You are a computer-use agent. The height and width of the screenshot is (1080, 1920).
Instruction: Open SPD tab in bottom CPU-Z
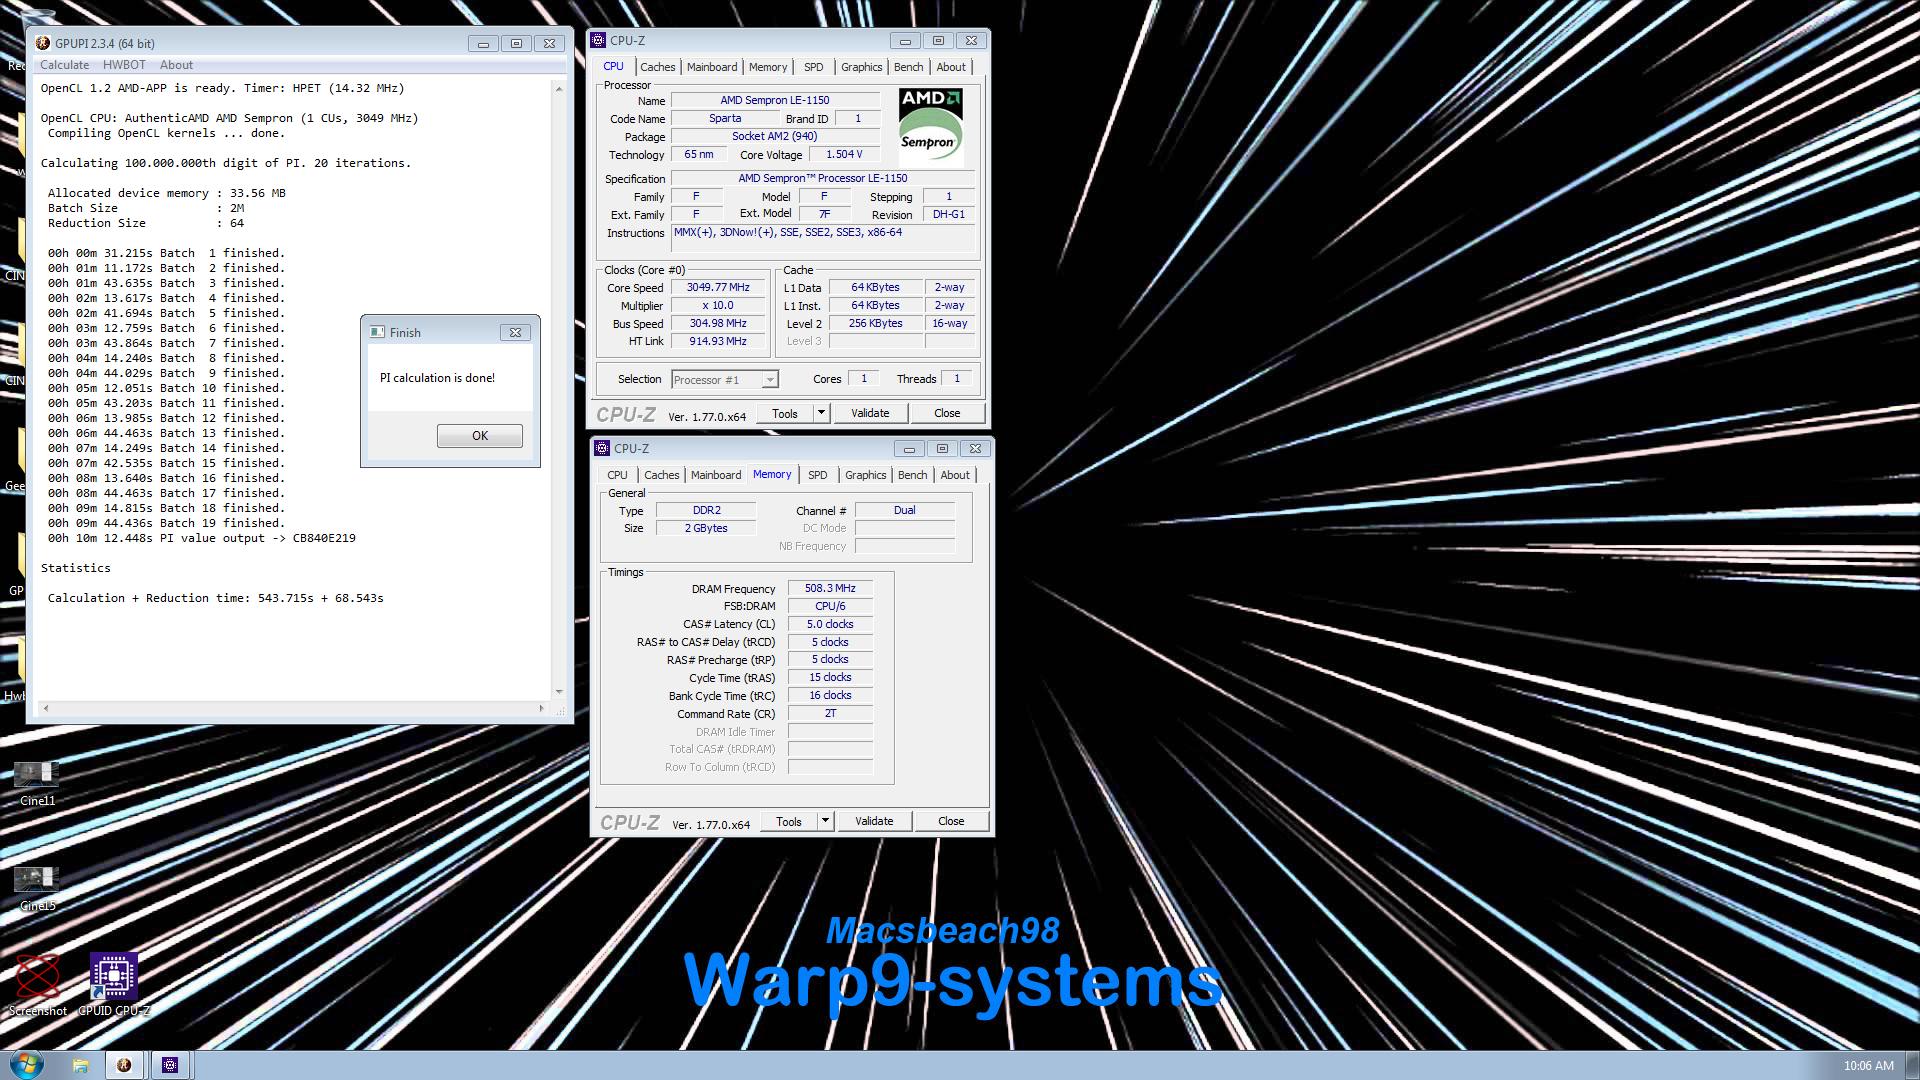coord(818,475)
